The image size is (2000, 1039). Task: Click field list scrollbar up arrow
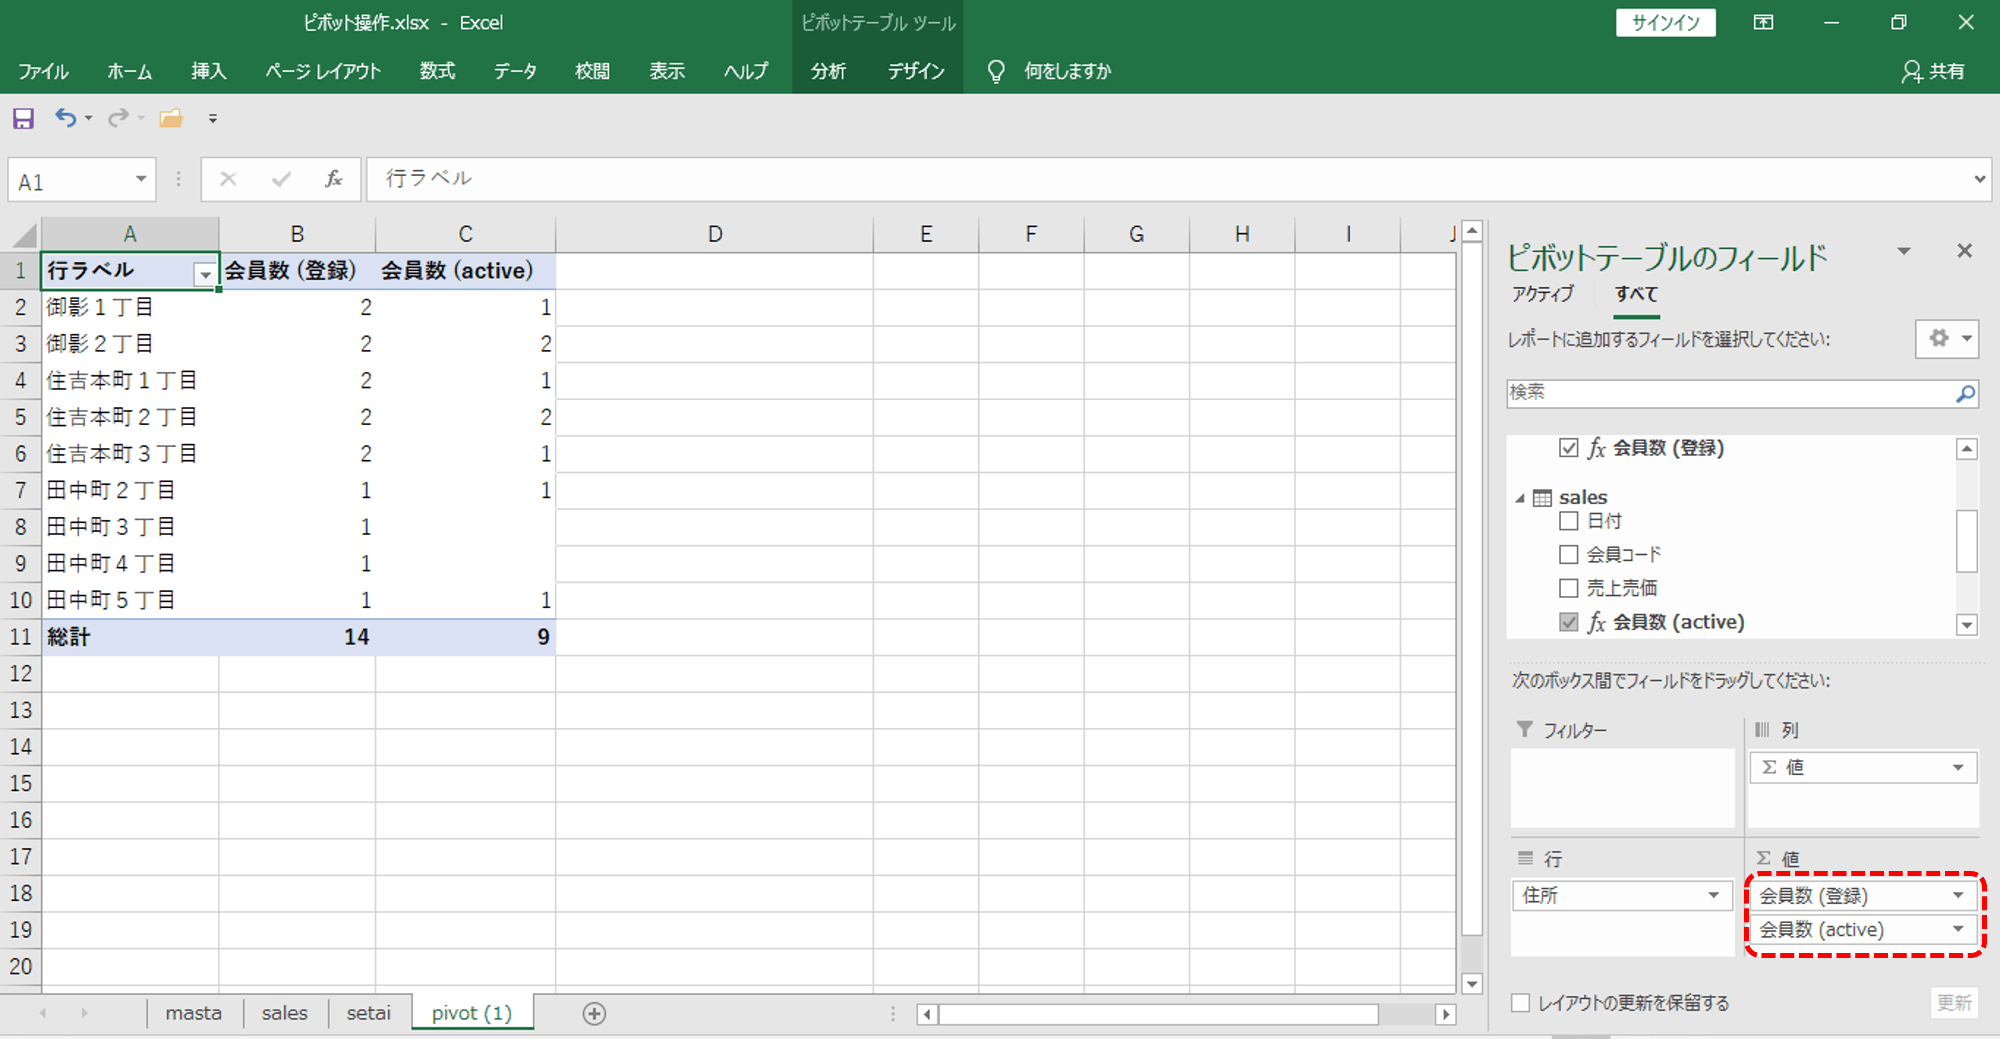(1967, 449)
